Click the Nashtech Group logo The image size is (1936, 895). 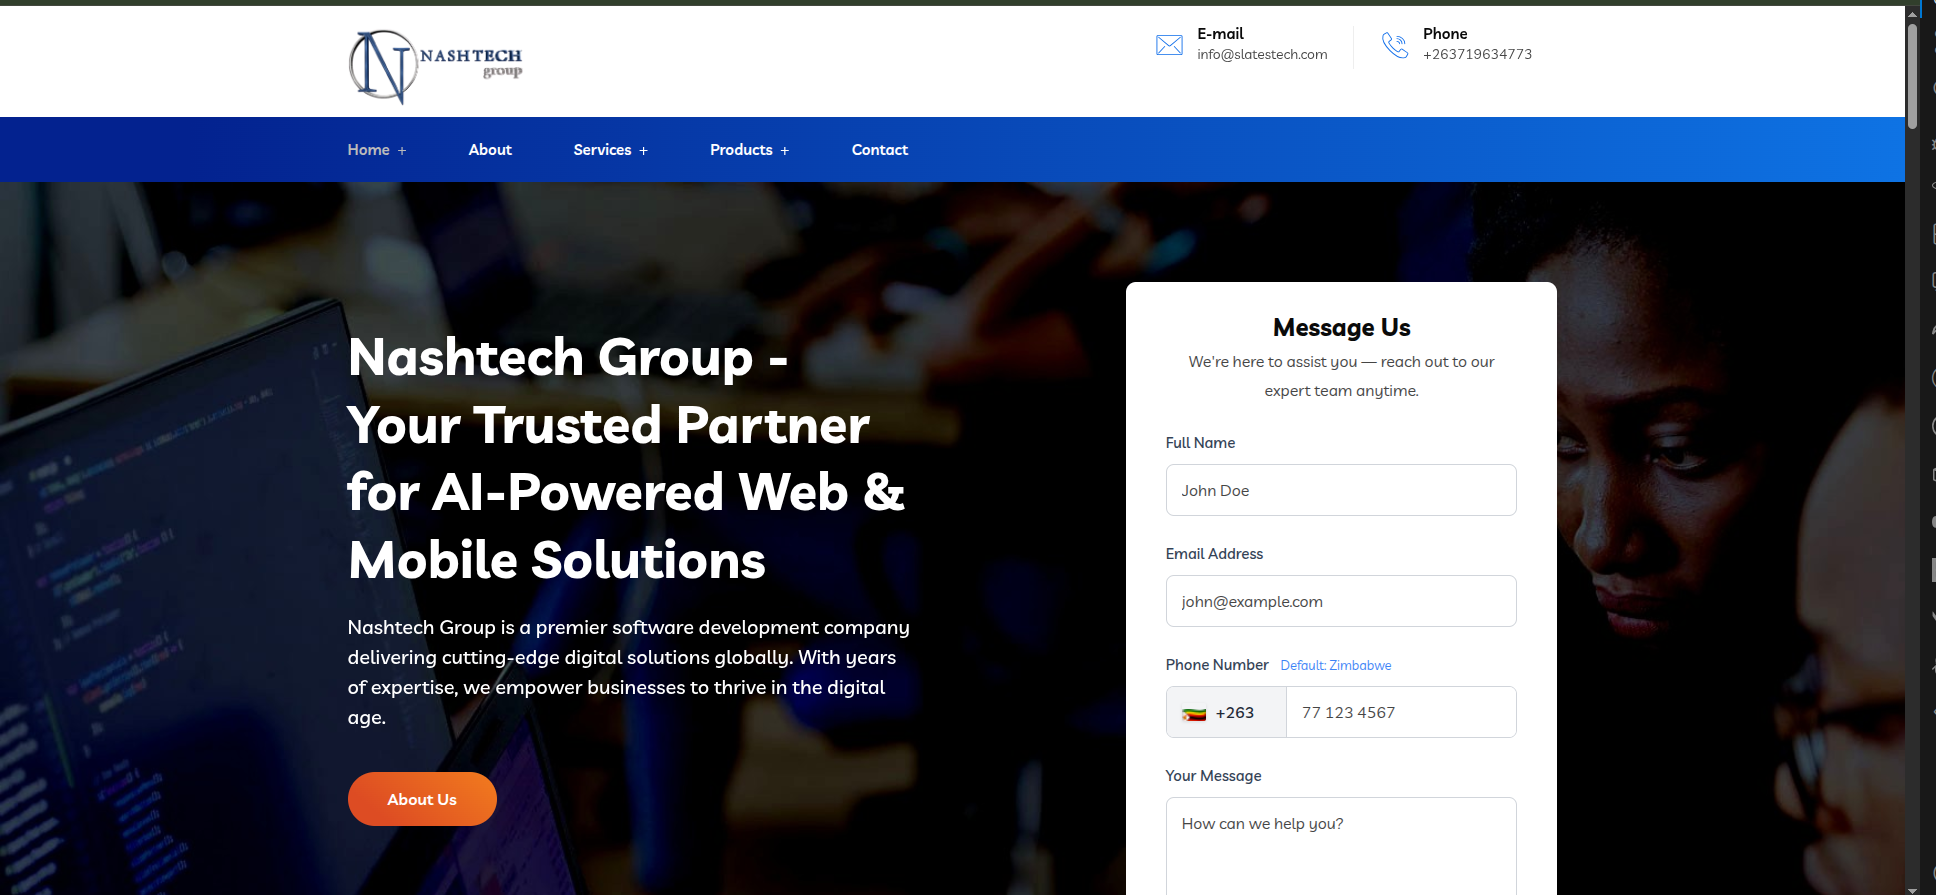click(x=435, y=66)
